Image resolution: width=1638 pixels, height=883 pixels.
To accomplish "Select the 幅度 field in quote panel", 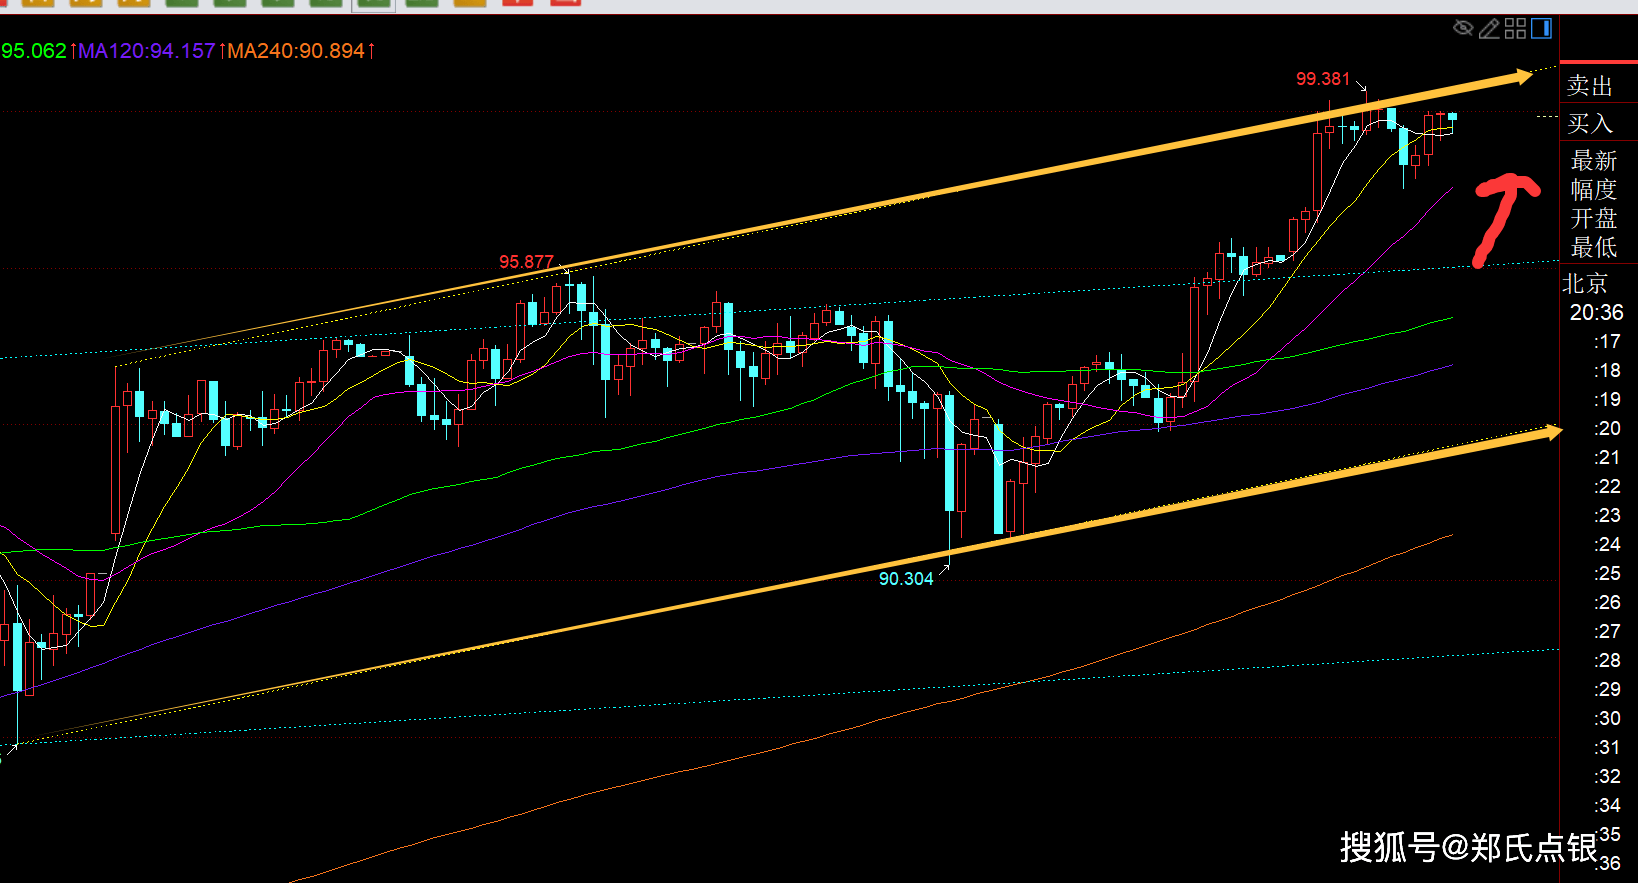I will pos(1593,189).
